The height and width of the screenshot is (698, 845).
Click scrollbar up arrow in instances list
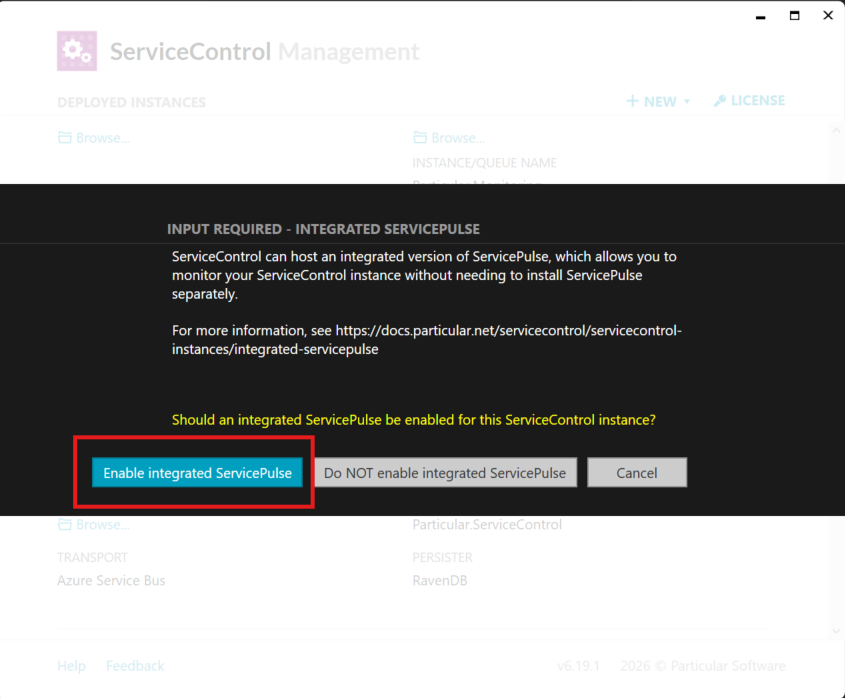click(836, 130)
